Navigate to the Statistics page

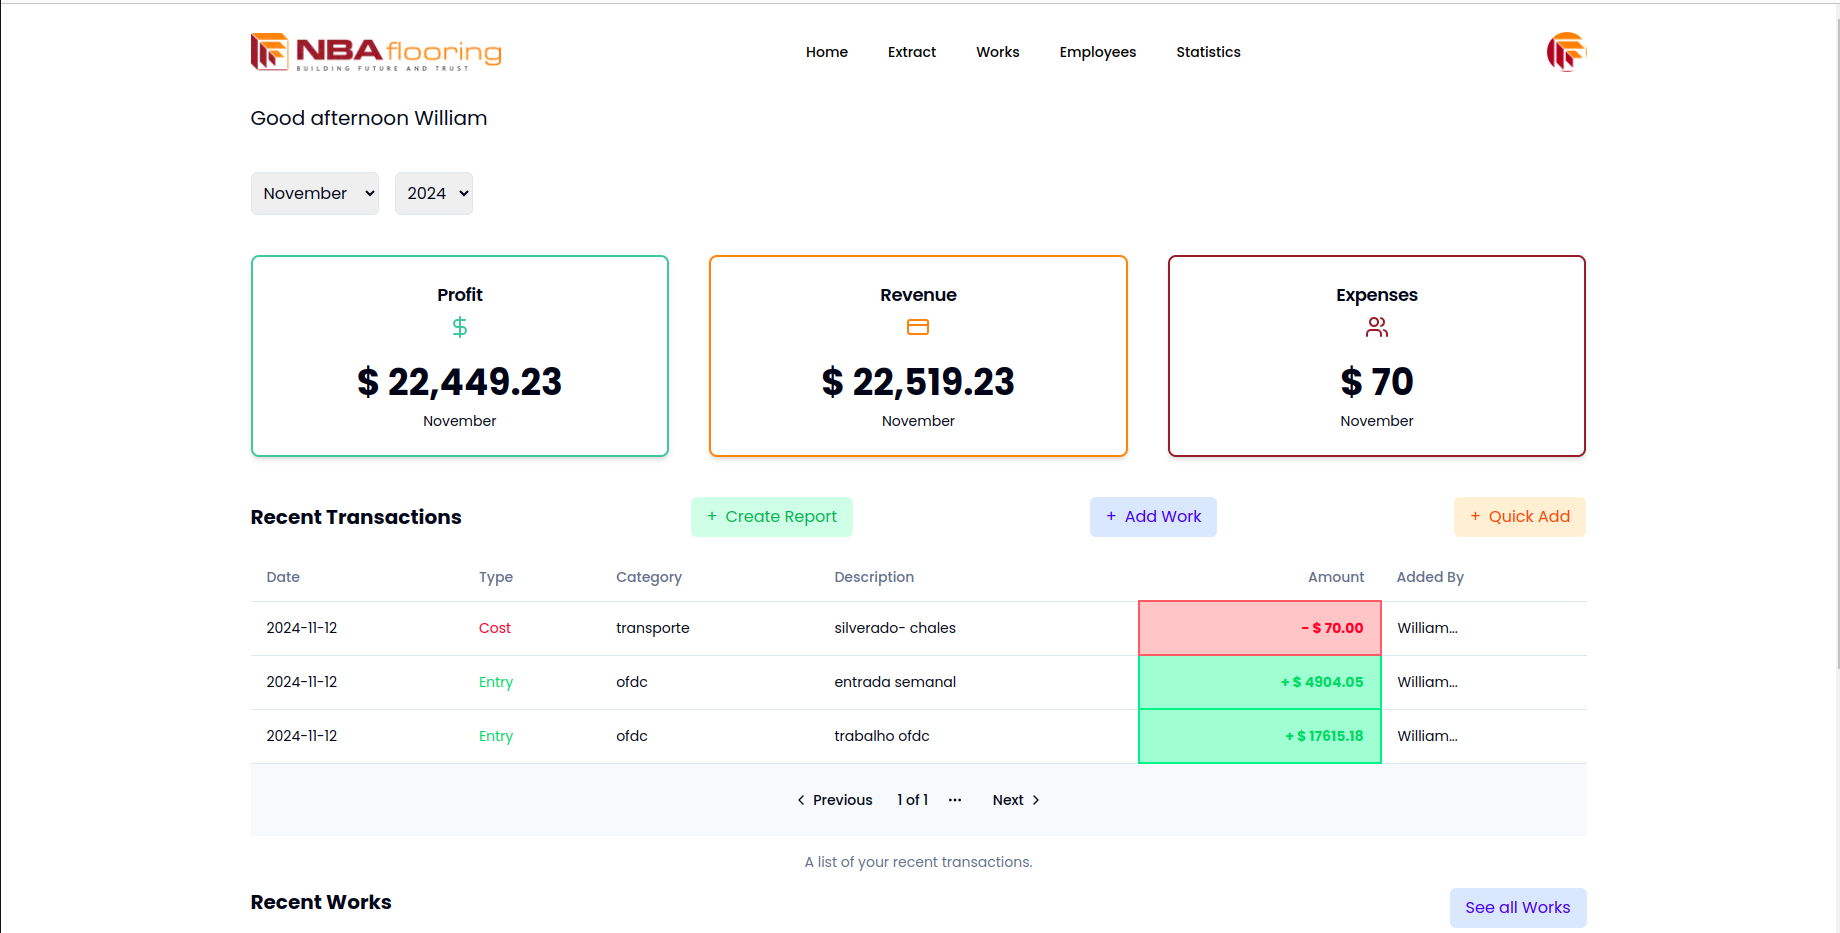(1208, 52)
